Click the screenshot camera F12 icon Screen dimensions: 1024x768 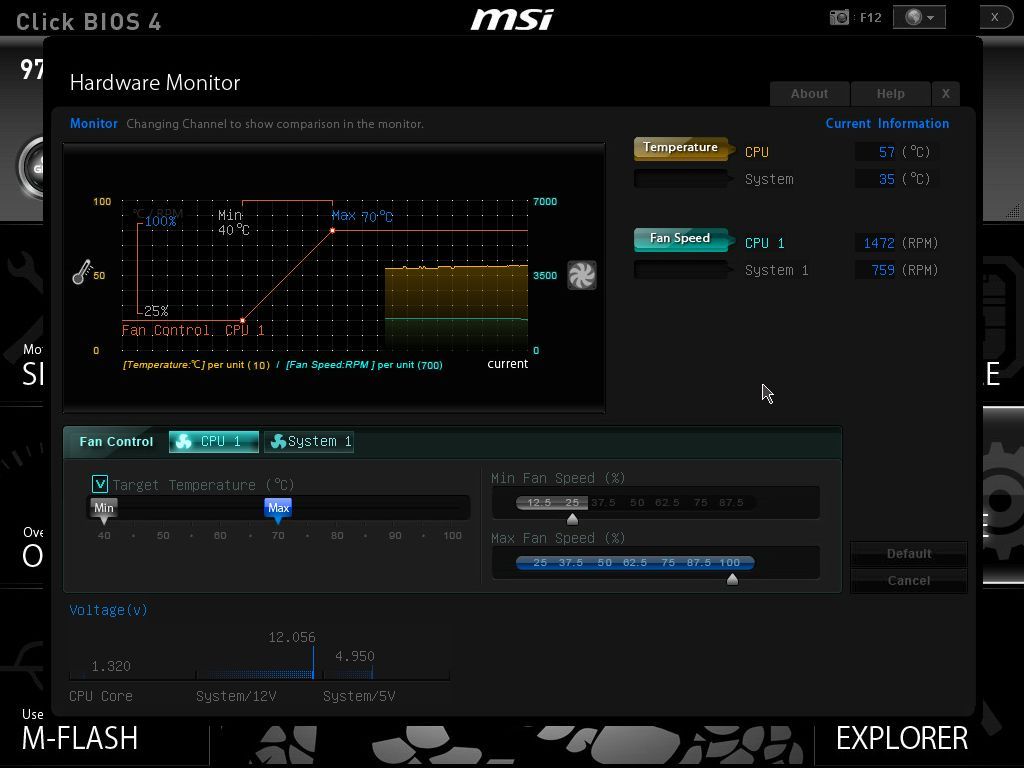[839, 17]
